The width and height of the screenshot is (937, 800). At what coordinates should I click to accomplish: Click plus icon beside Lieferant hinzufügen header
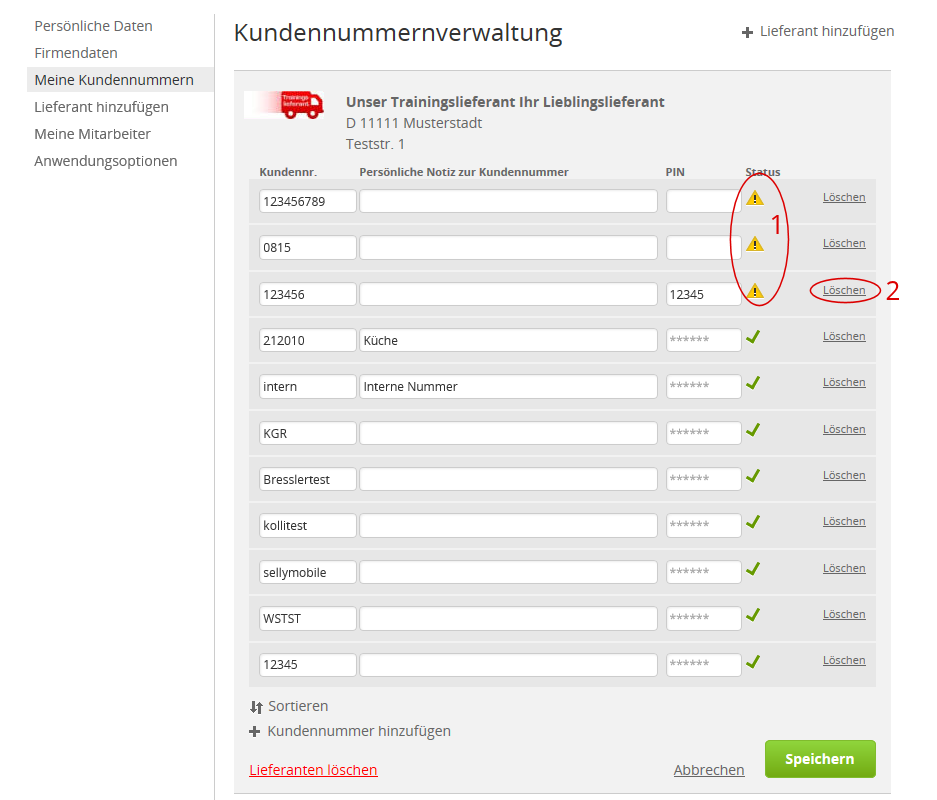tap(747, 32)
